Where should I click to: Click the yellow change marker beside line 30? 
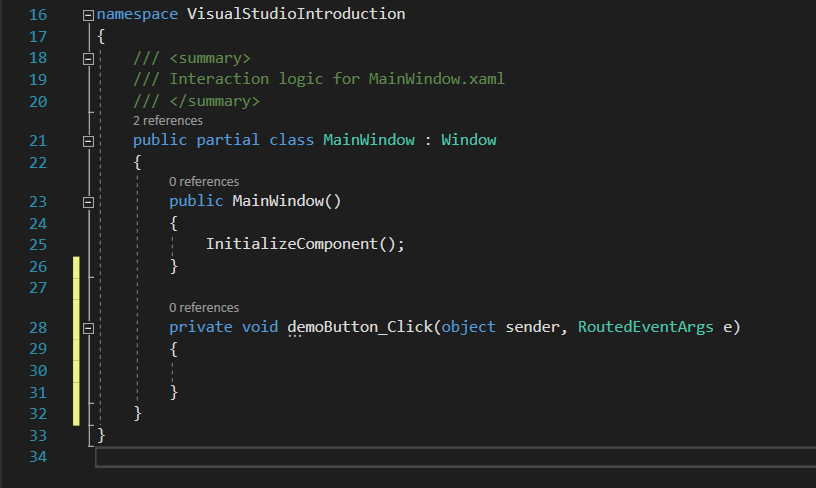(x=77, y=370)
